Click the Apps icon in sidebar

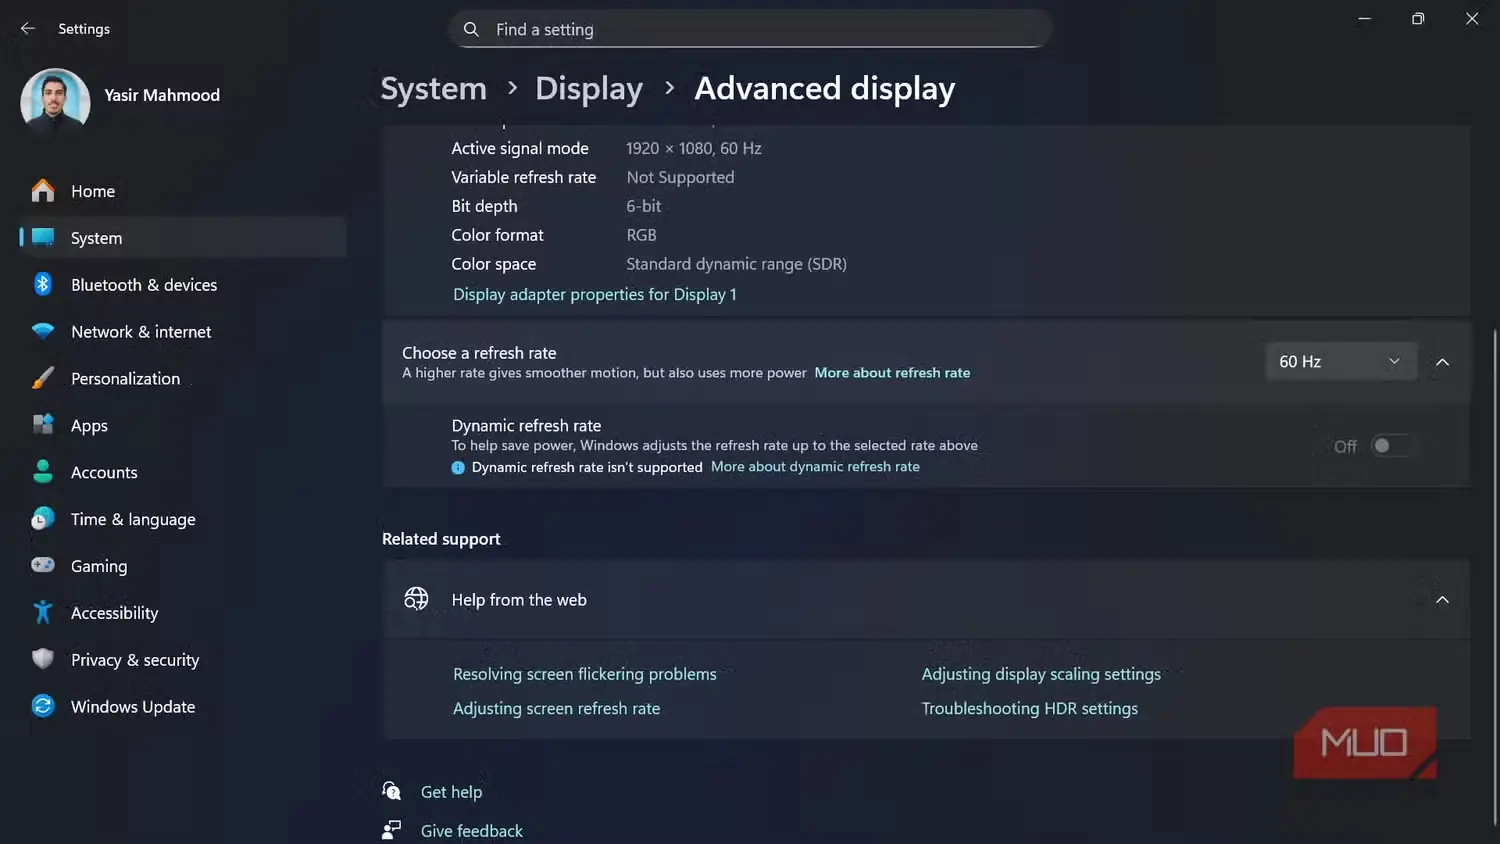coord(43,425)
